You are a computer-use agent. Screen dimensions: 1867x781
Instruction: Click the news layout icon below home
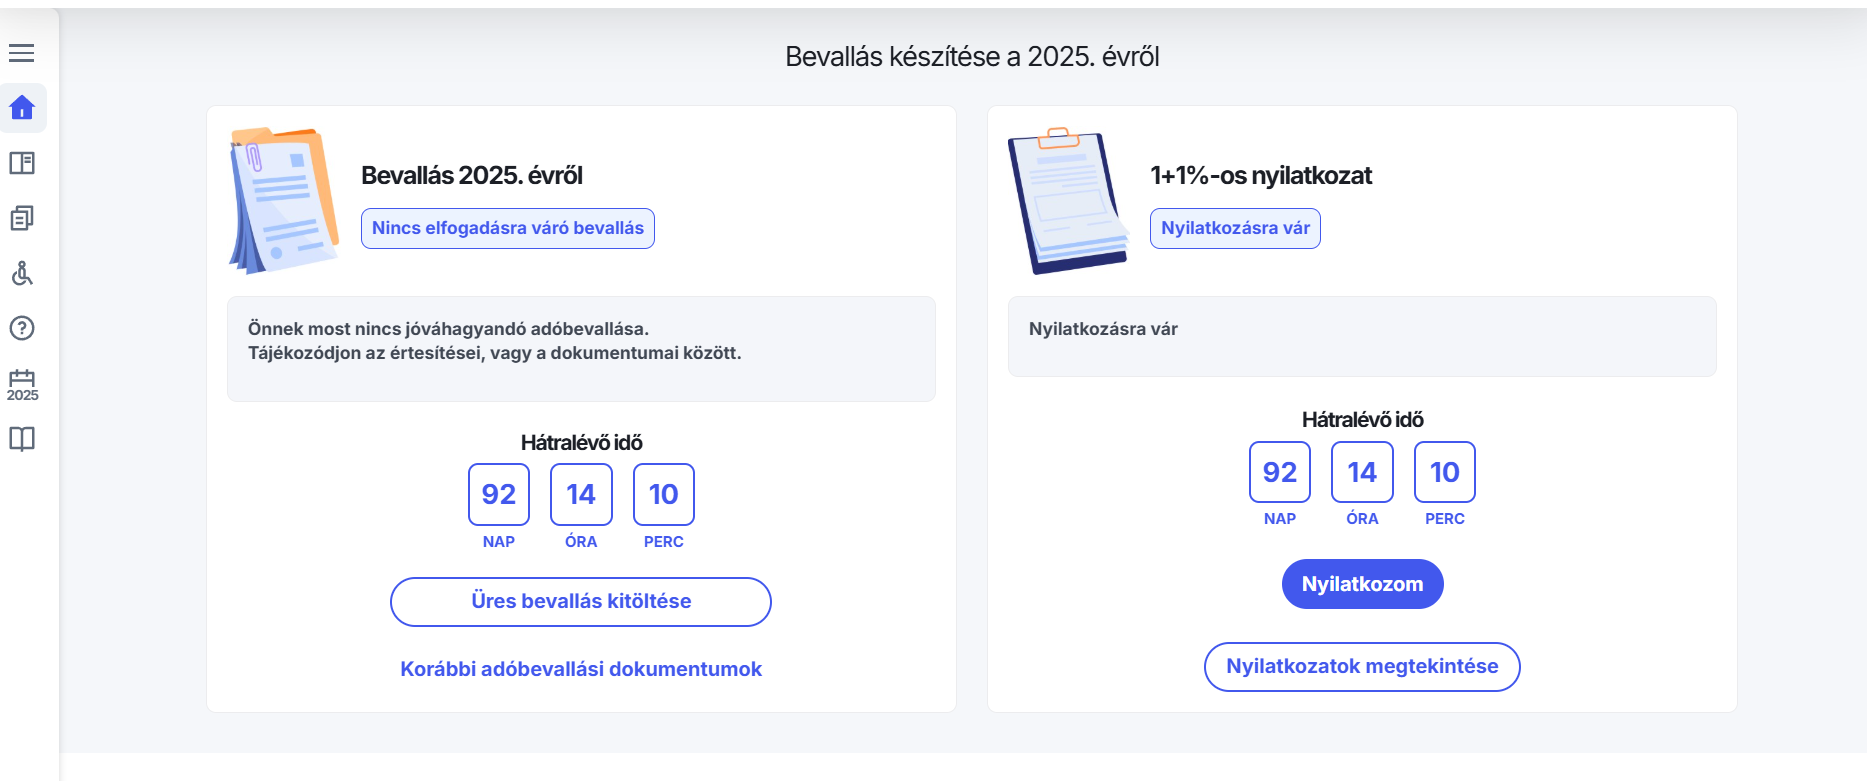22,163
